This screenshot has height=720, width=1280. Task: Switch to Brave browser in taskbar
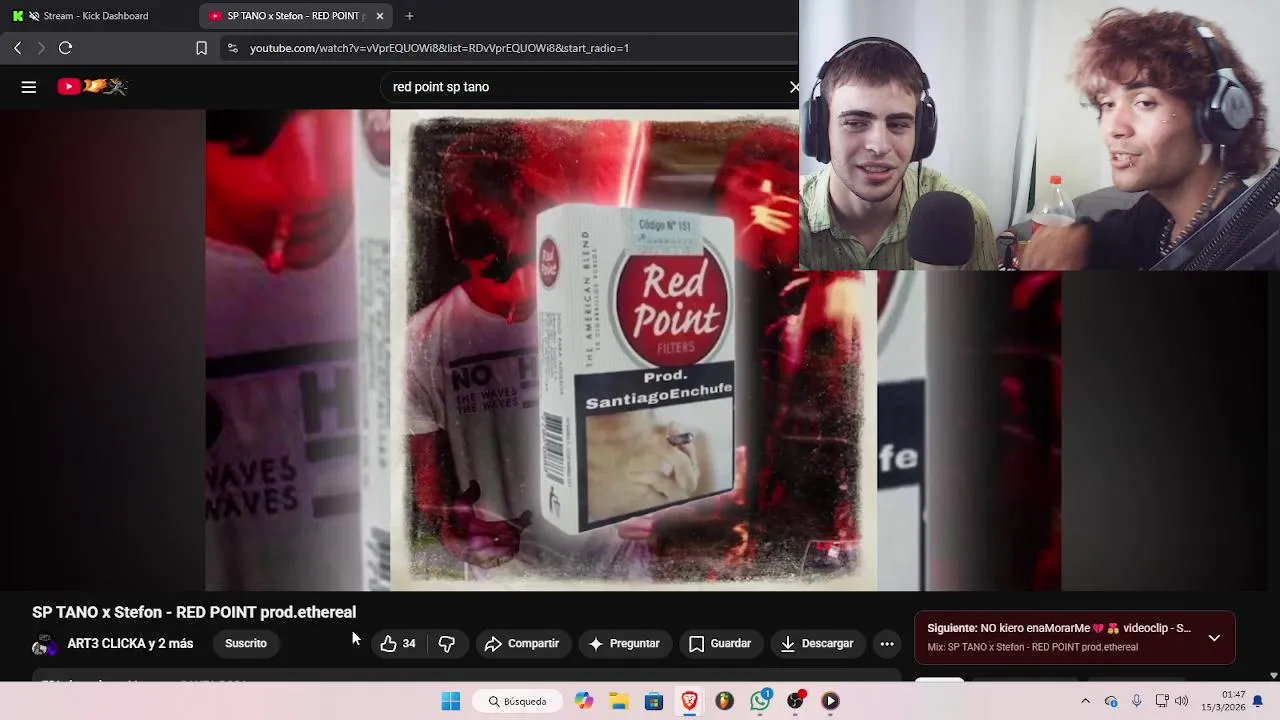(x=689, y=701)
